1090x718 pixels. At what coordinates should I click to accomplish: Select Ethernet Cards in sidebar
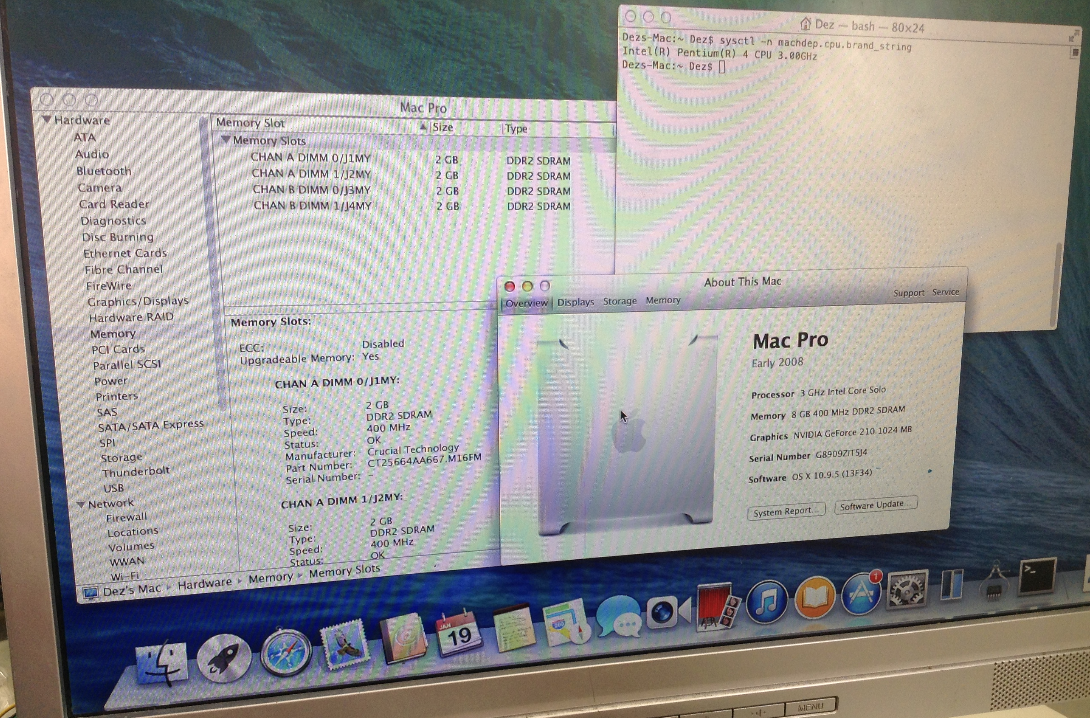(x=125, y=254)
